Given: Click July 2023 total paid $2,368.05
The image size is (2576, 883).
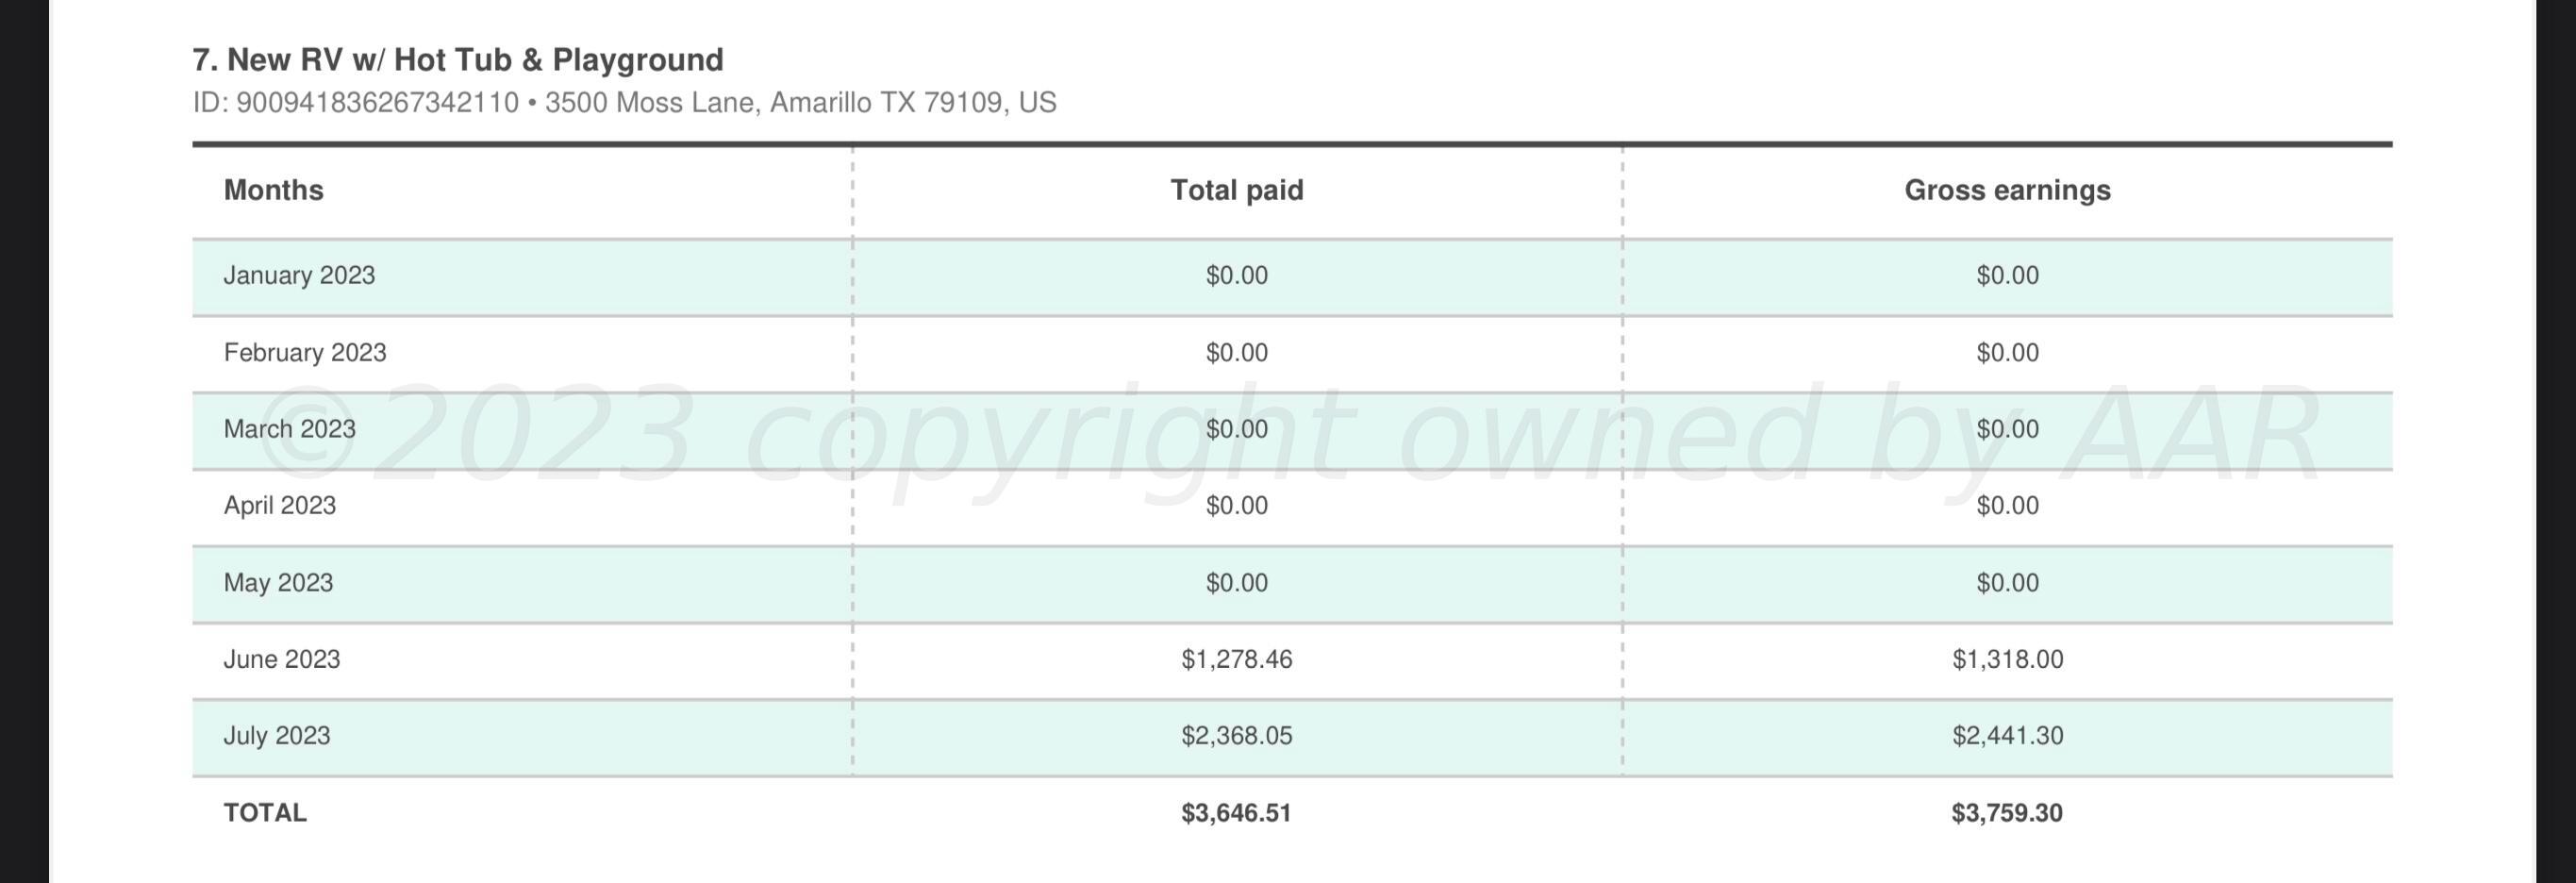Looking at the screenshot, I should (x=1236, y=736).
